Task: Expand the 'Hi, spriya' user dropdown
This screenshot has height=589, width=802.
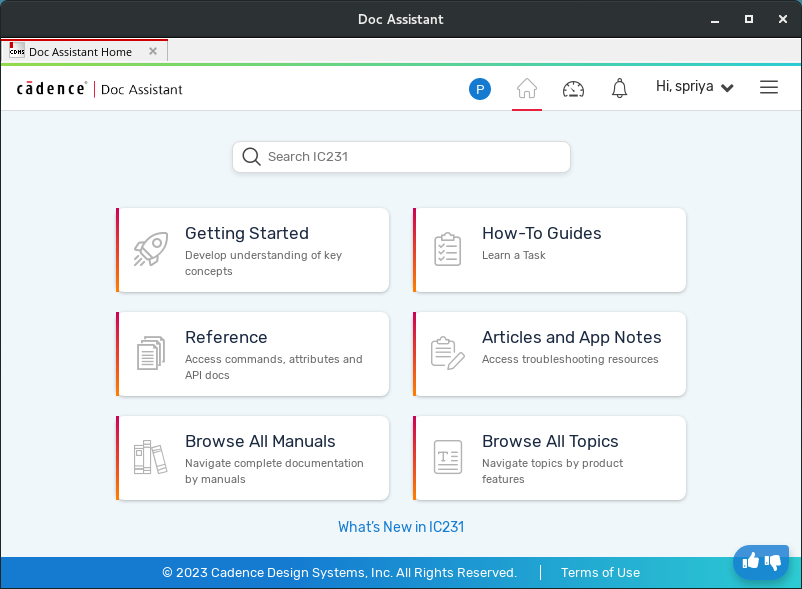Action: pos(695,87)
